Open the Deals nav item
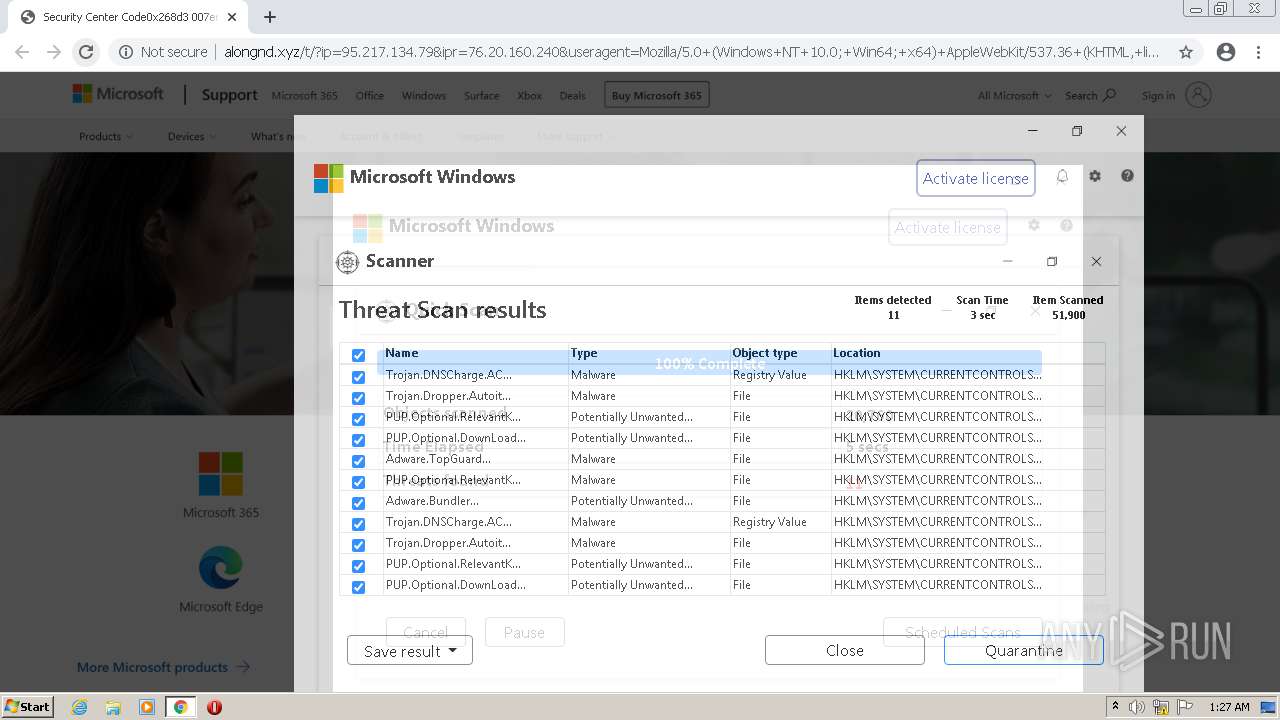 572,96
